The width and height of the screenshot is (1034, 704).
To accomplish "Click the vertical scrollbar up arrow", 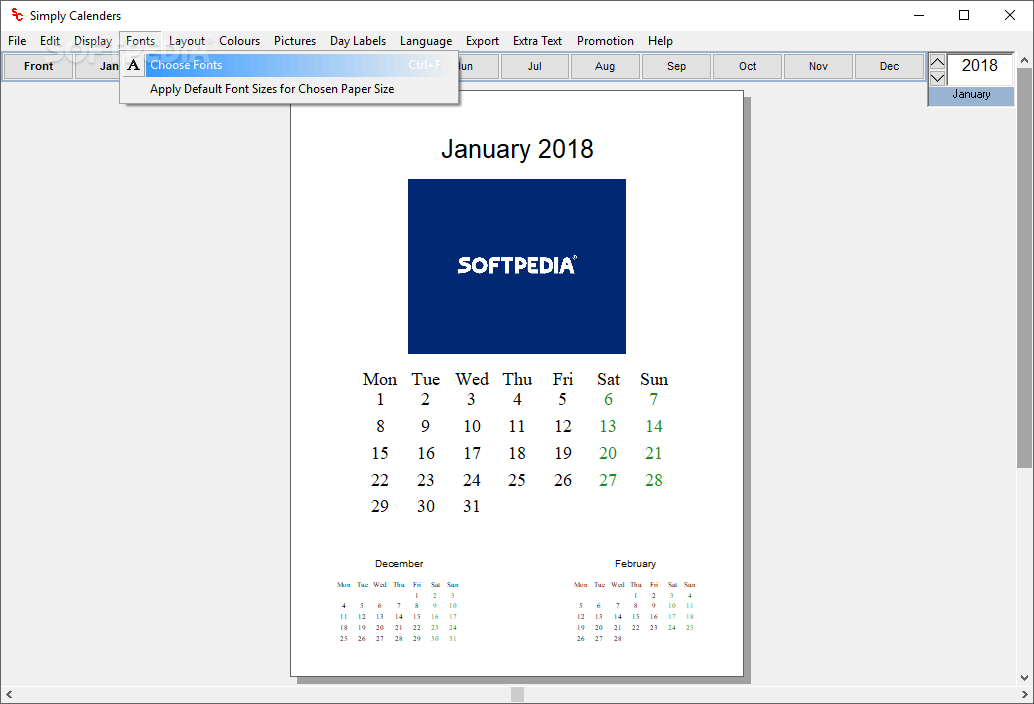I will tap(1024, 60).
